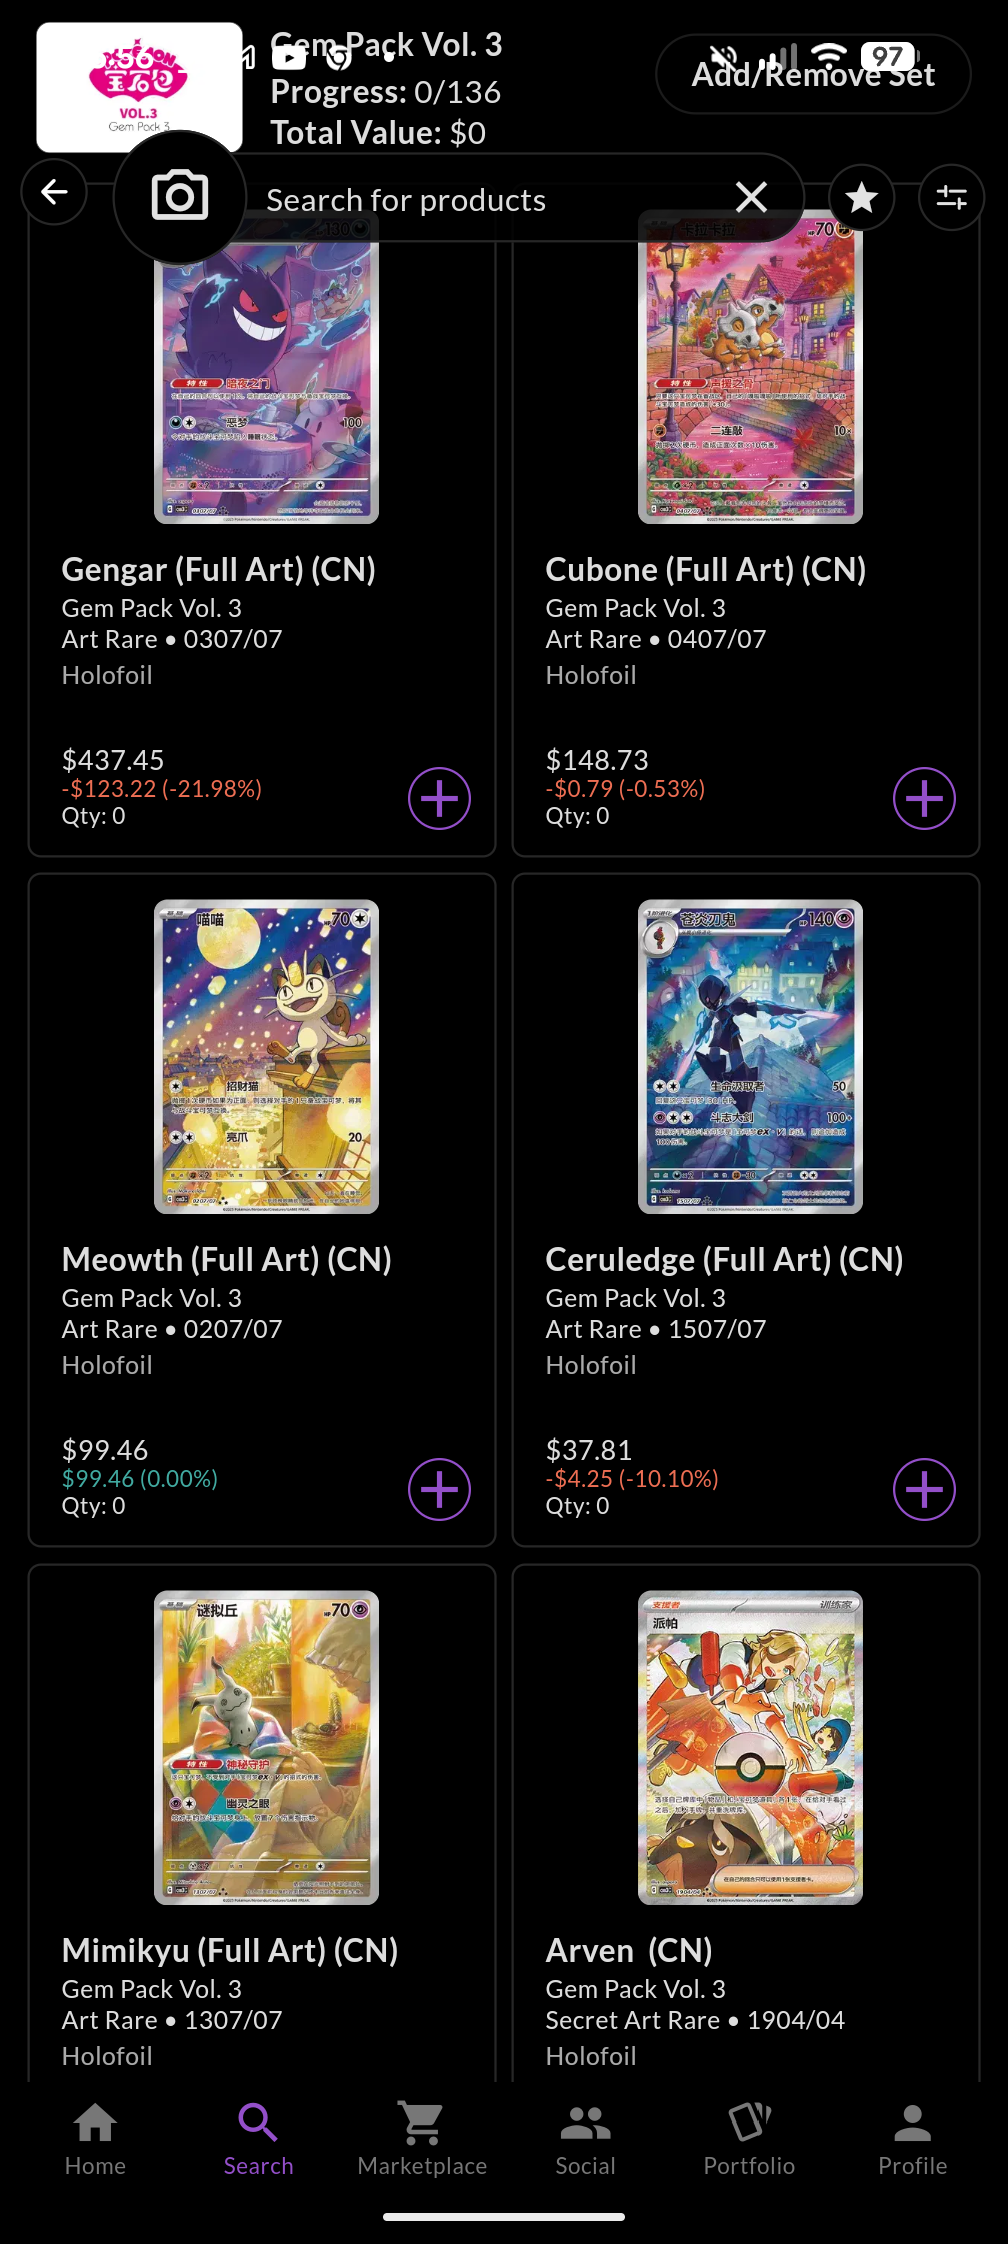Open the Marketplace cart tab
Image resolution: width=1008 pixels, height=2244 pixels.
point(422,2139)
